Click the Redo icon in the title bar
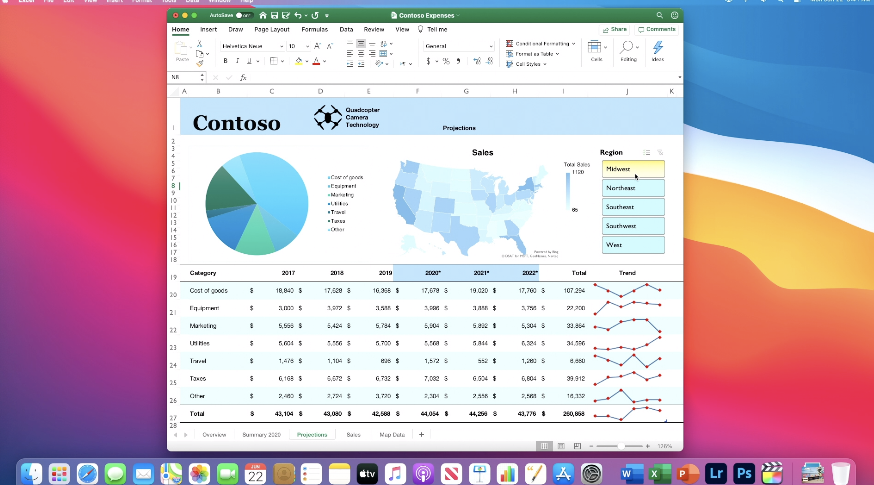Screen dimensions: 874x485 (315, 16)
